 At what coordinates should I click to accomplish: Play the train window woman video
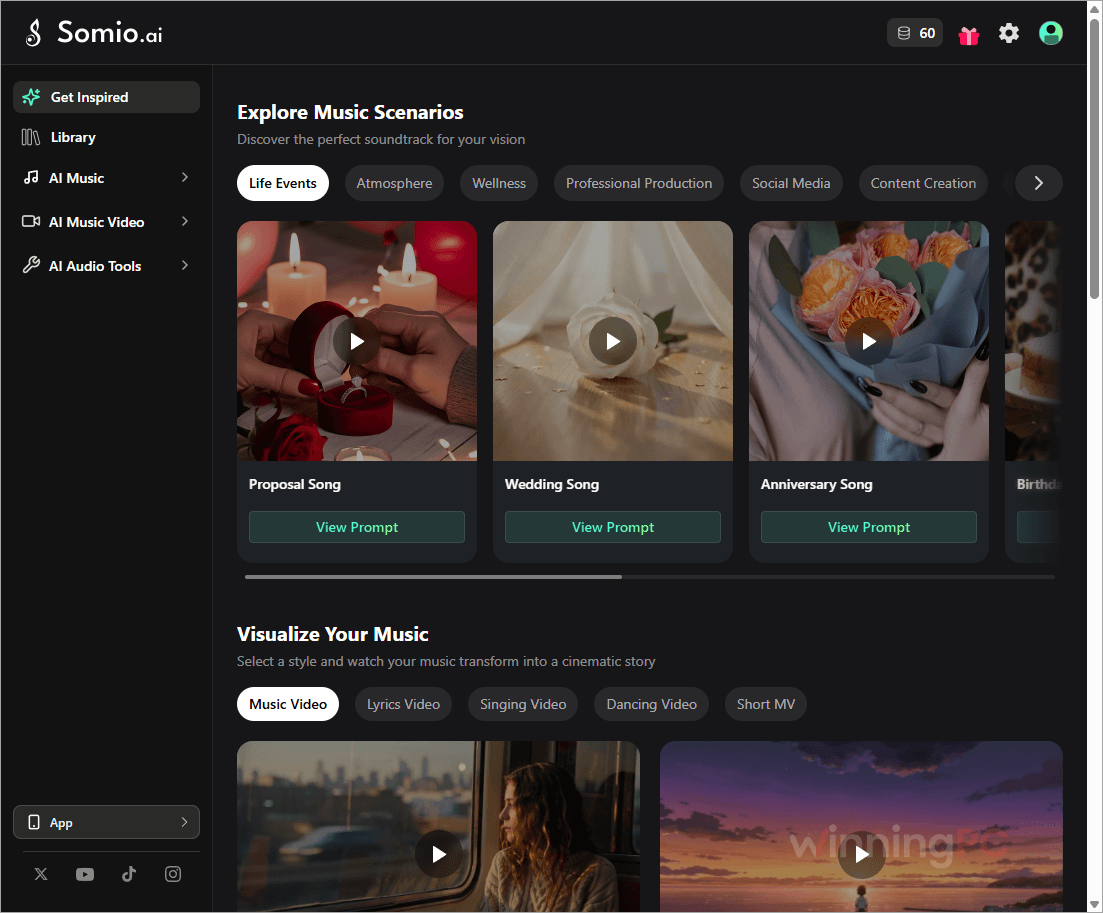(438, 854)
